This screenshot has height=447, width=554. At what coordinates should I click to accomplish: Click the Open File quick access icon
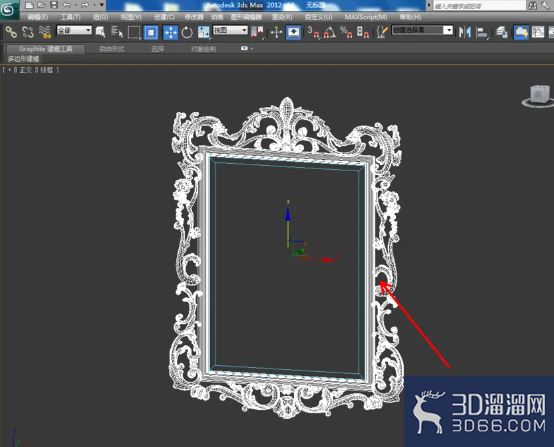(x=41, y=5)
